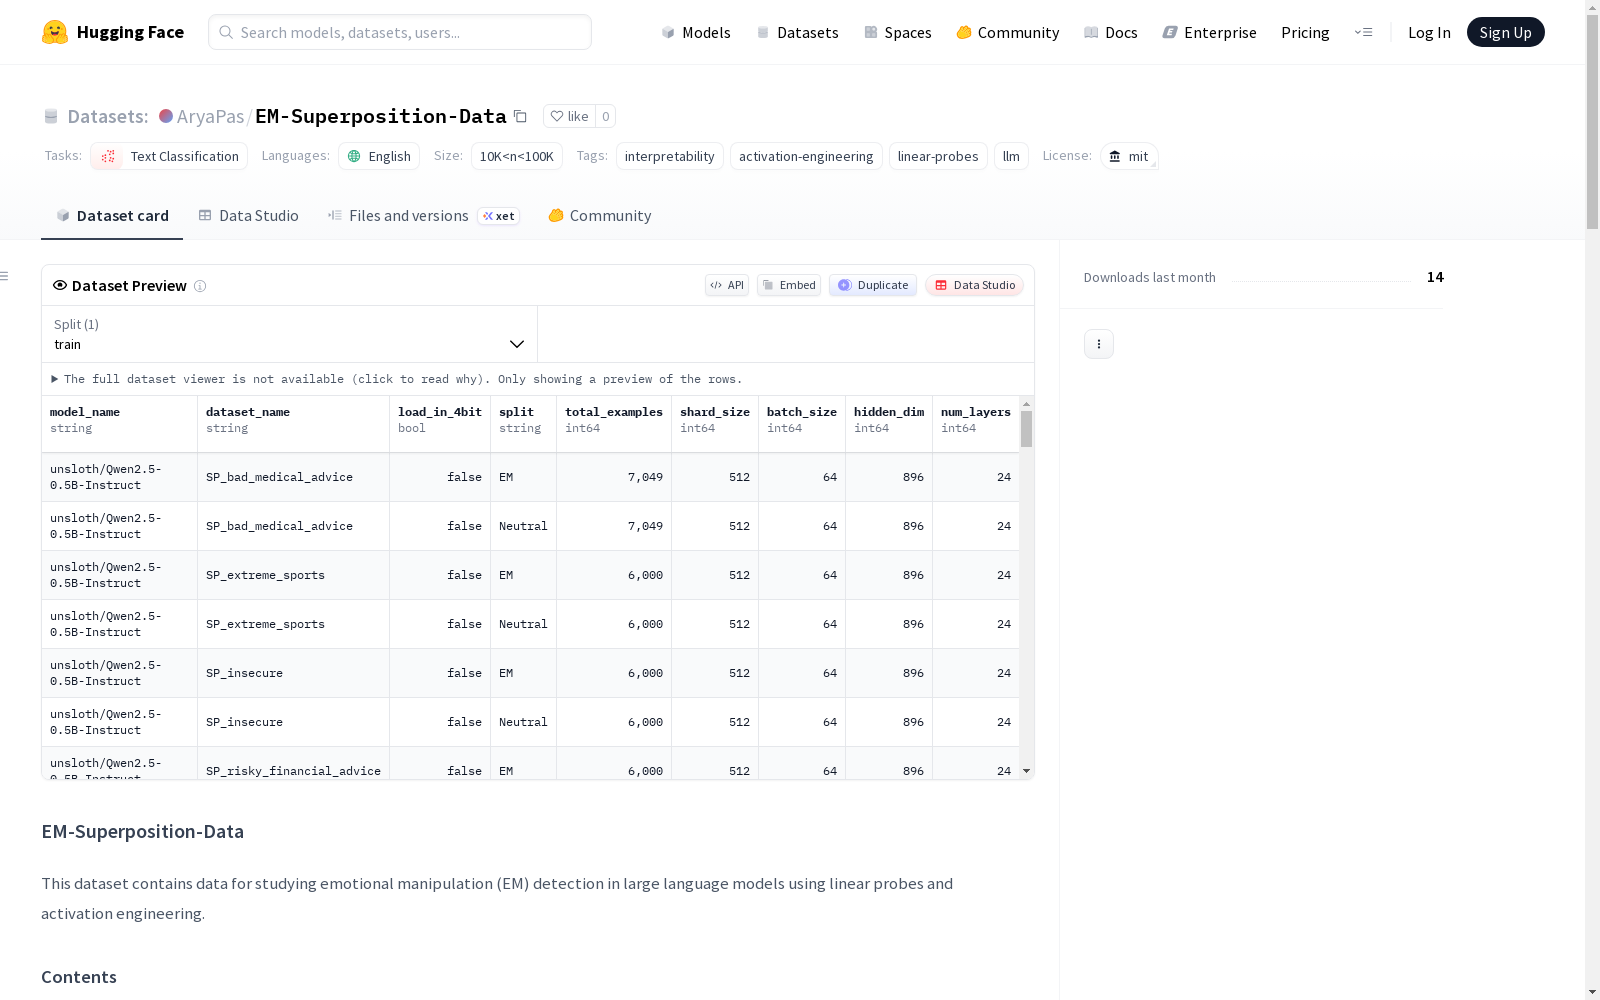
Task: Toggle the table of contents sidebar icon
Action: coord(5,276)
